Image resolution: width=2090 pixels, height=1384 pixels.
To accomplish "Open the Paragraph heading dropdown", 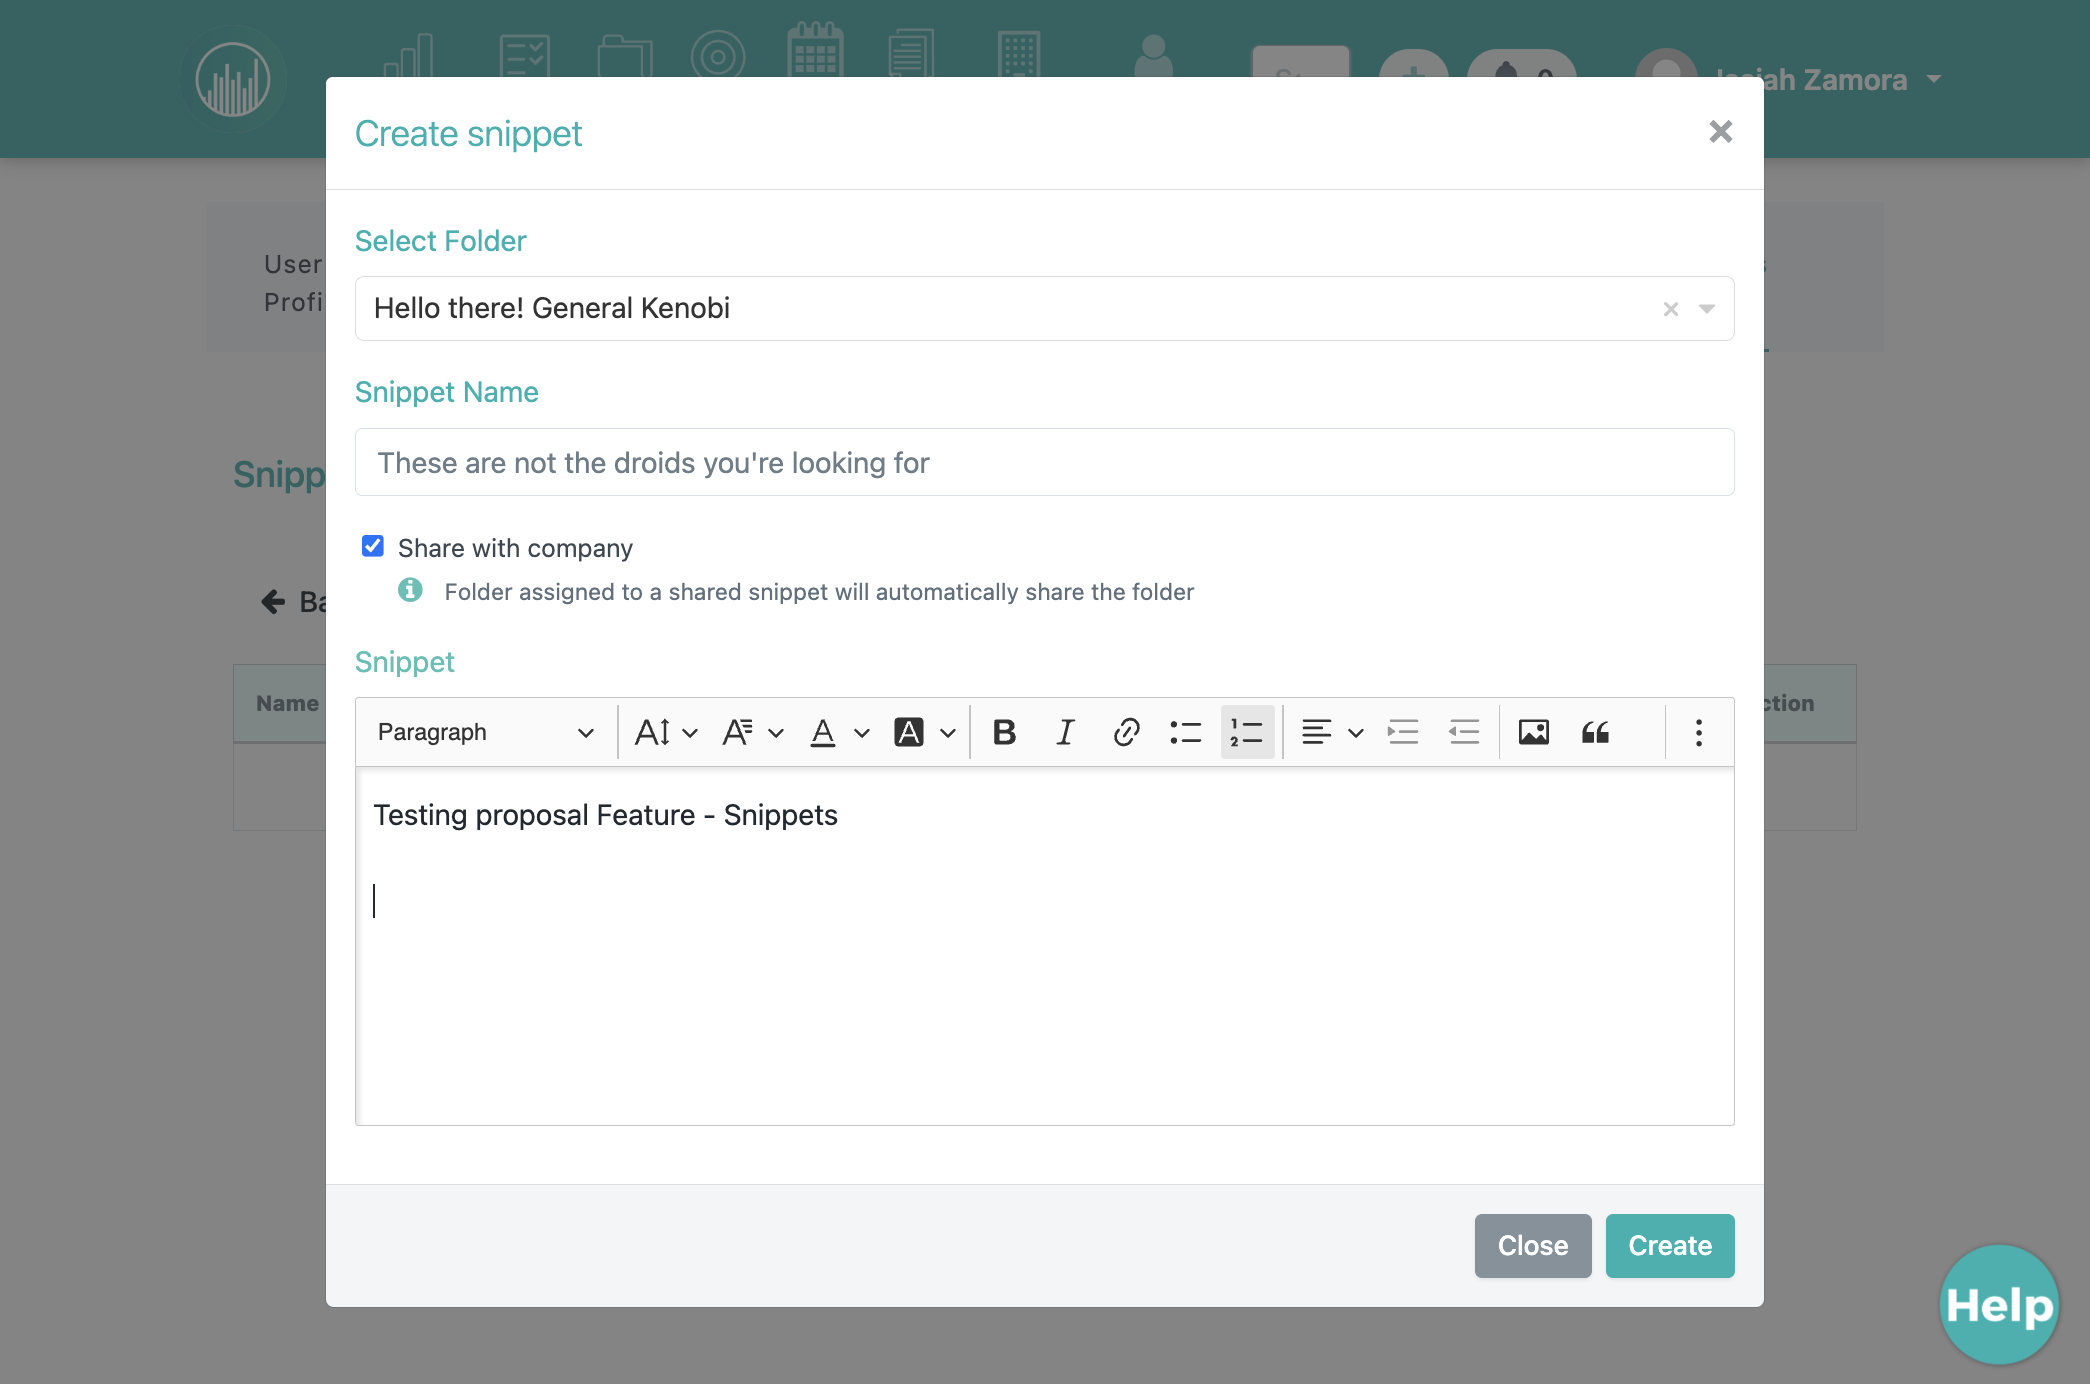I will pyautogui.click(x=486, y=732).
